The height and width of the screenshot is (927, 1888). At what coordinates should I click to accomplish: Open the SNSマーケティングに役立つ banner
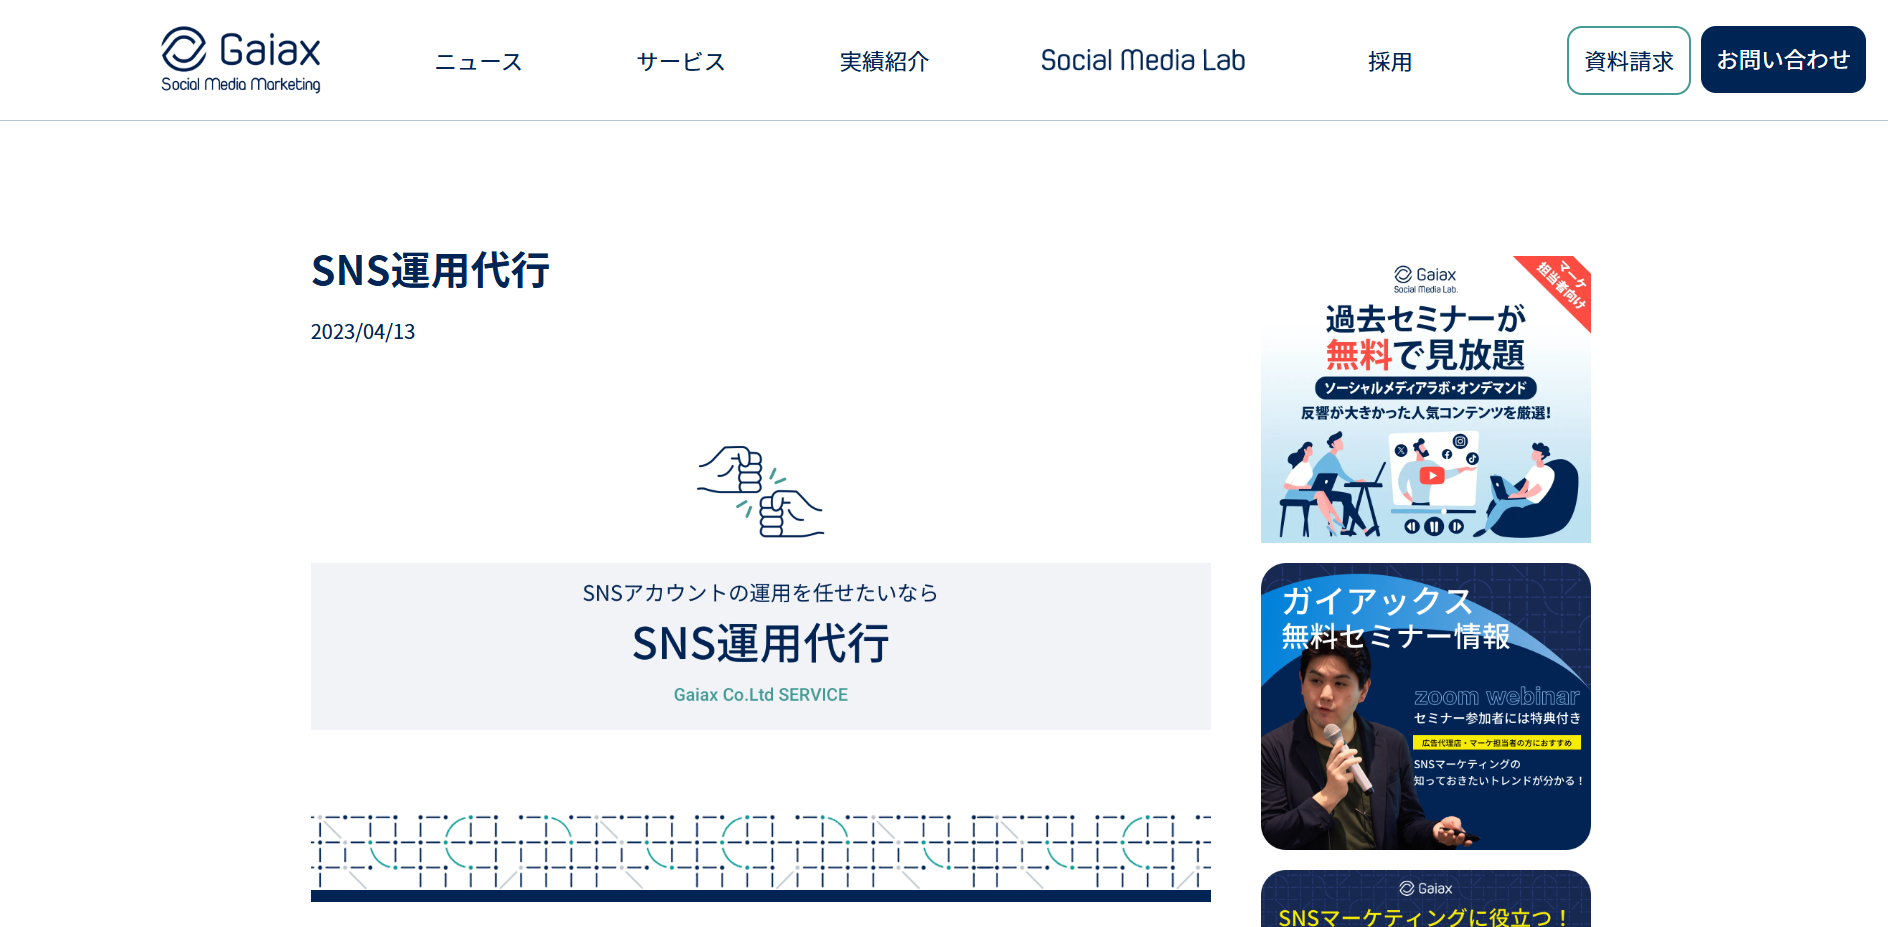pyautogui.click(x=1426, y=898)
